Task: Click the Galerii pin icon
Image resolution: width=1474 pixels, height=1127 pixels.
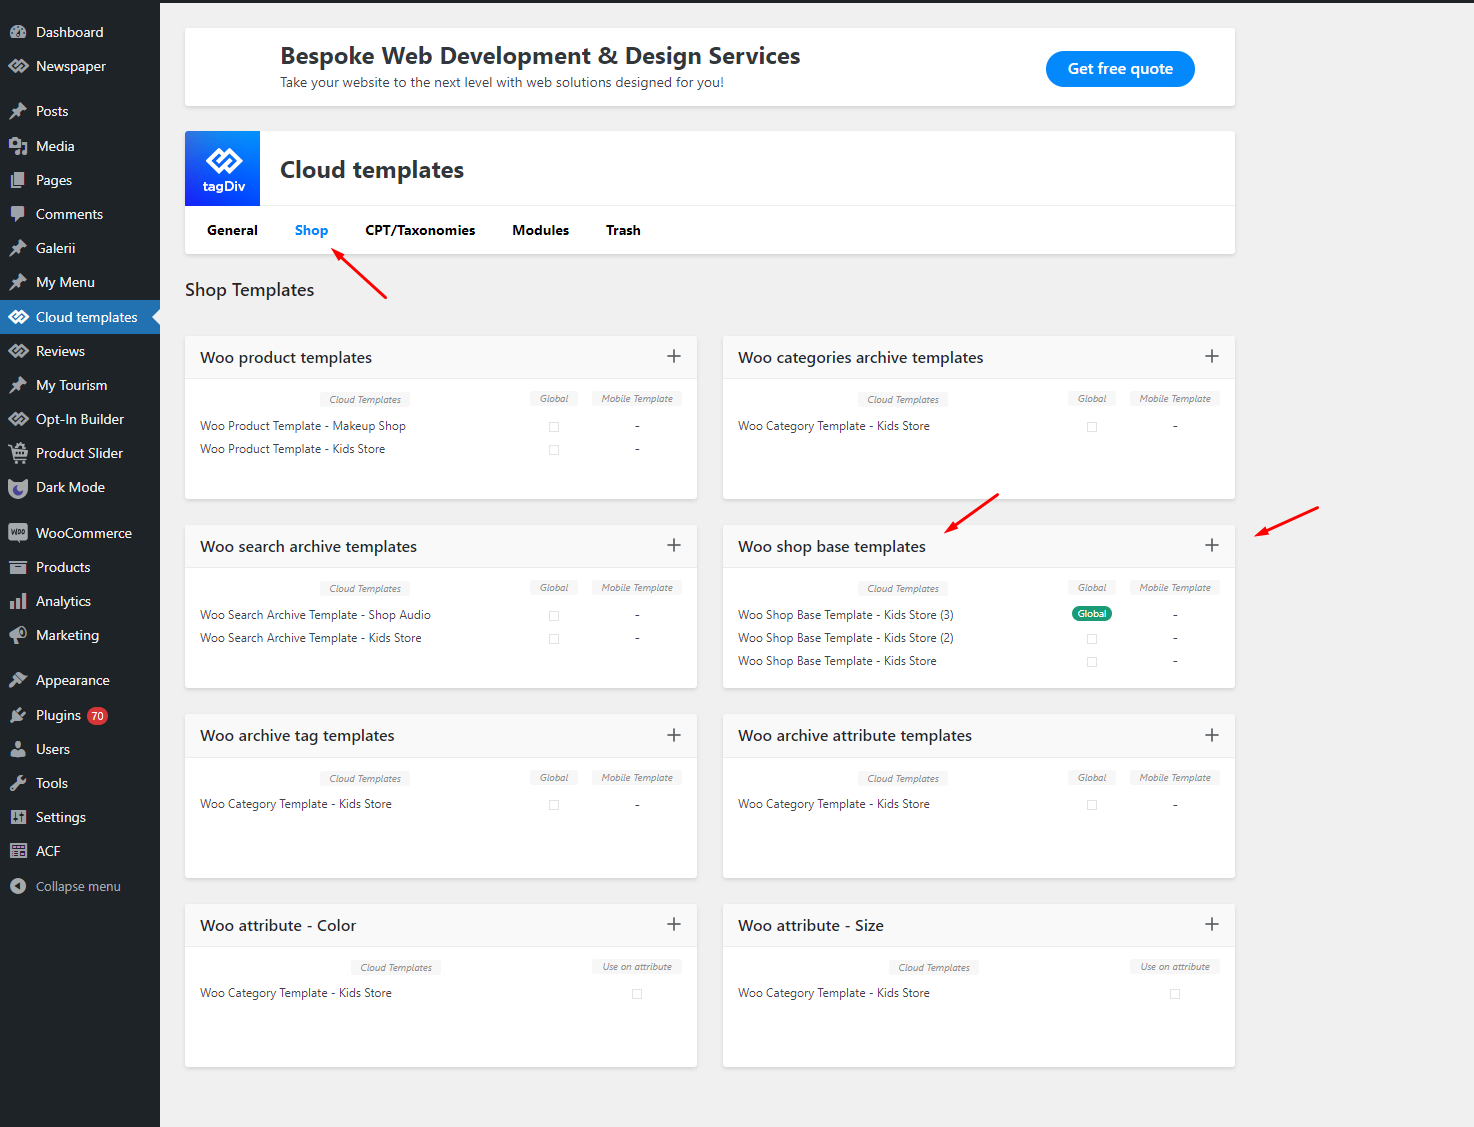Action: click(18, 248)
